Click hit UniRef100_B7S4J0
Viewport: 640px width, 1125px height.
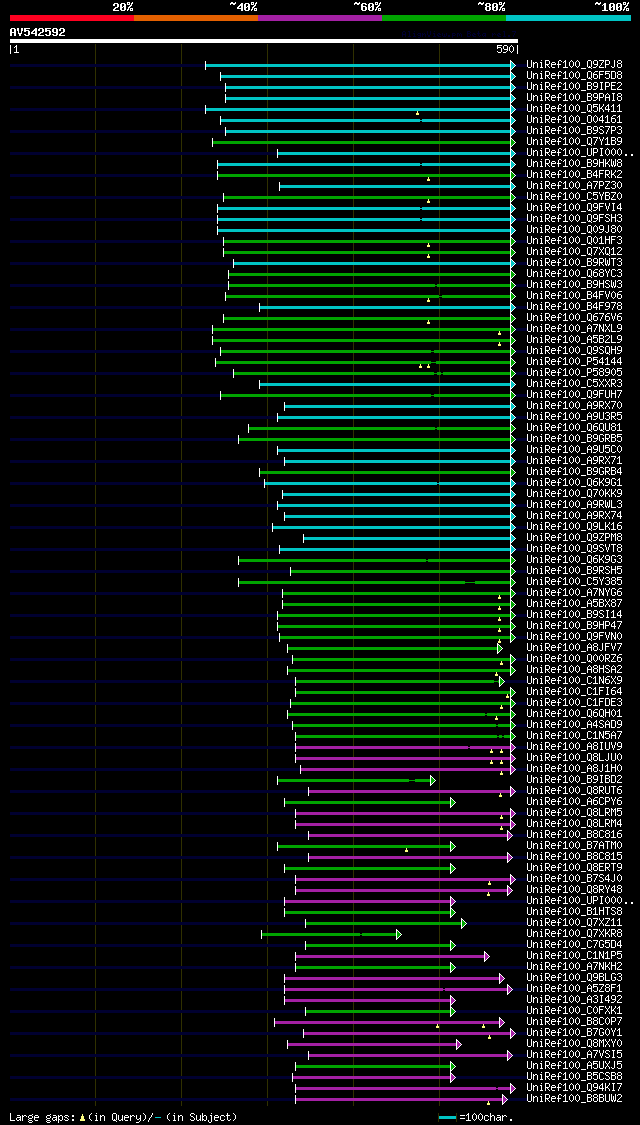[x=574, y=879]
